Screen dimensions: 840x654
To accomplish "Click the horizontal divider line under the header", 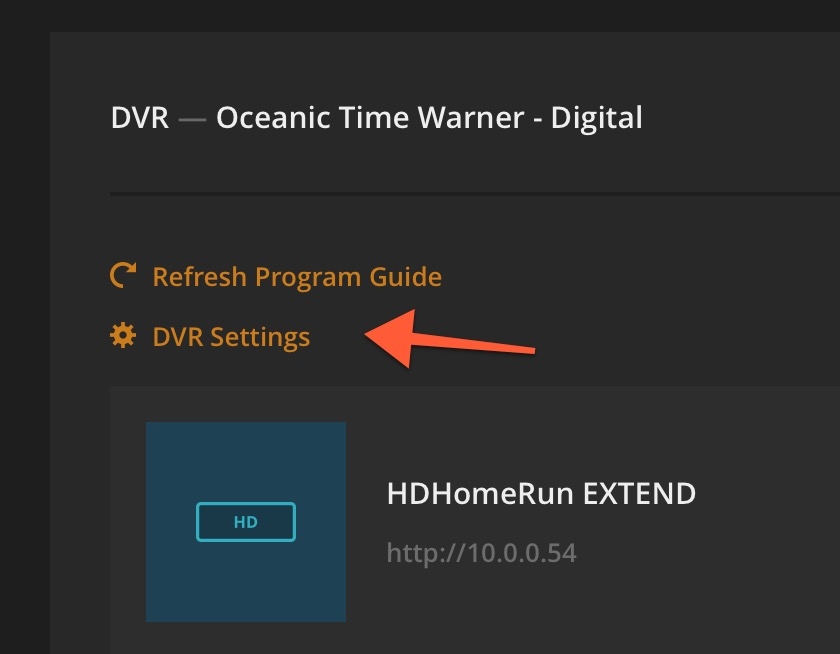I will (x=475, y=194).
